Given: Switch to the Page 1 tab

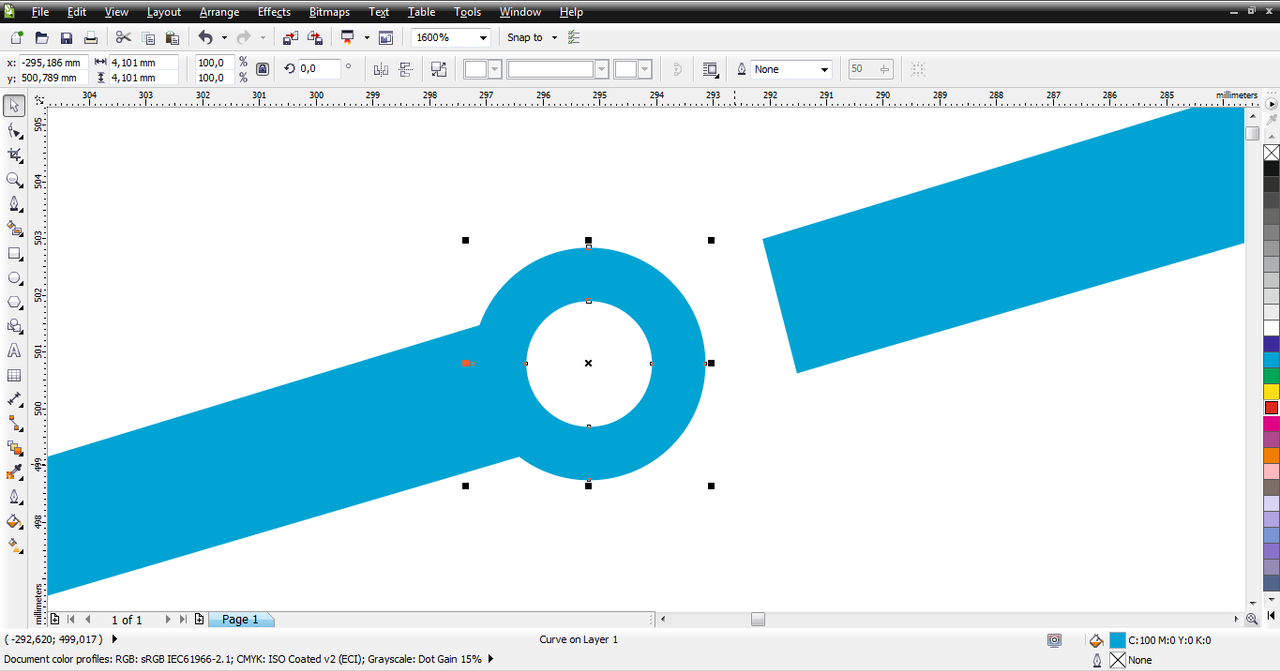Looking at the screenshot, I should coord(239,620).
